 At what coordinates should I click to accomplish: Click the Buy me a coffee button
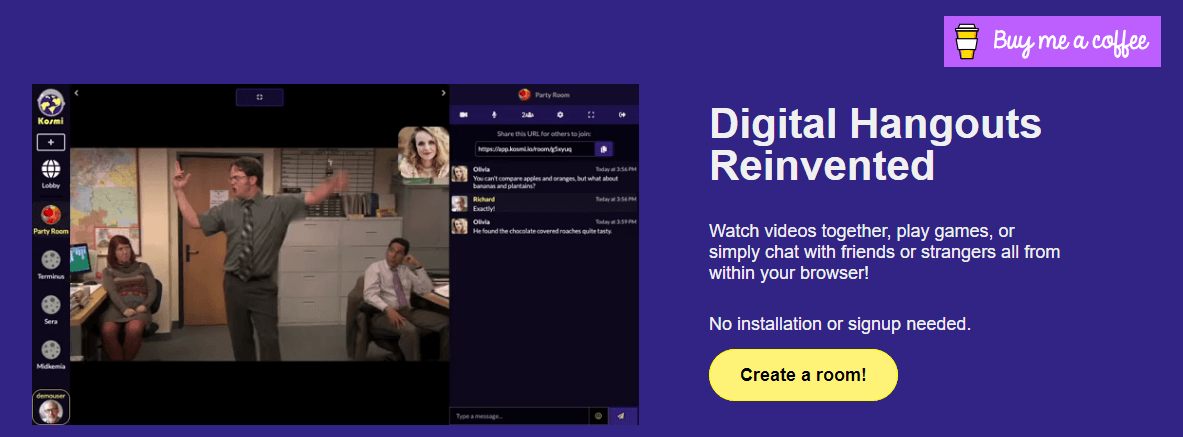coord(1052,42)
